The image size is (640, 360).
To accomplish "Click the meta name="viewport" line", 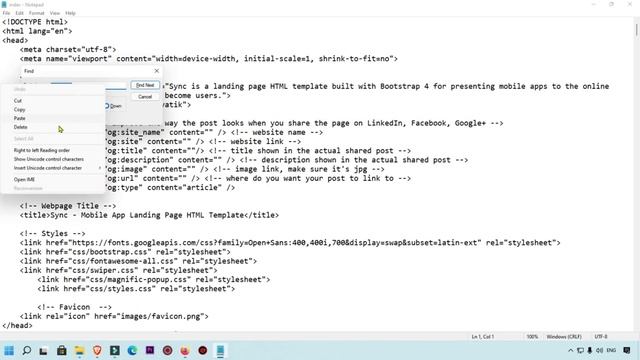I will click(209, 59).
